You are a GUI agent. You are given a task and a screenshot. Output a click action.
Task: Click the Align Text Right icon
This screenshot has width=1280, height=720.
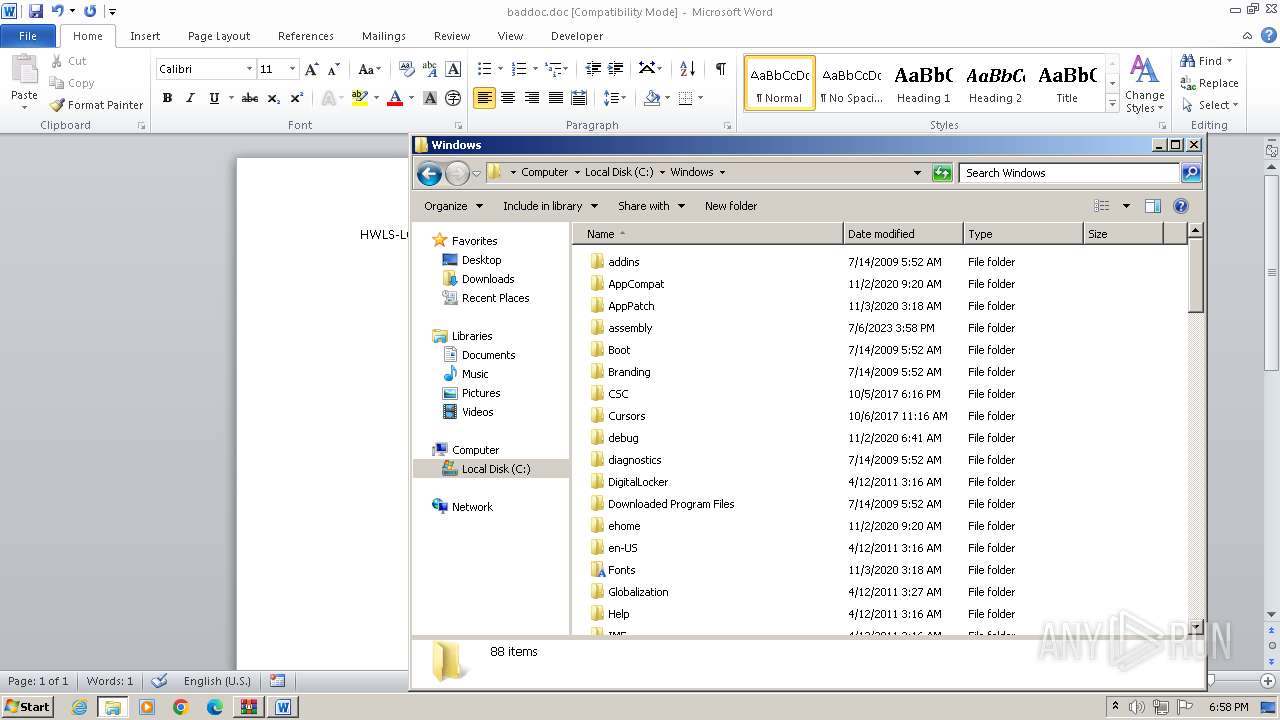(x=532, y=98)
